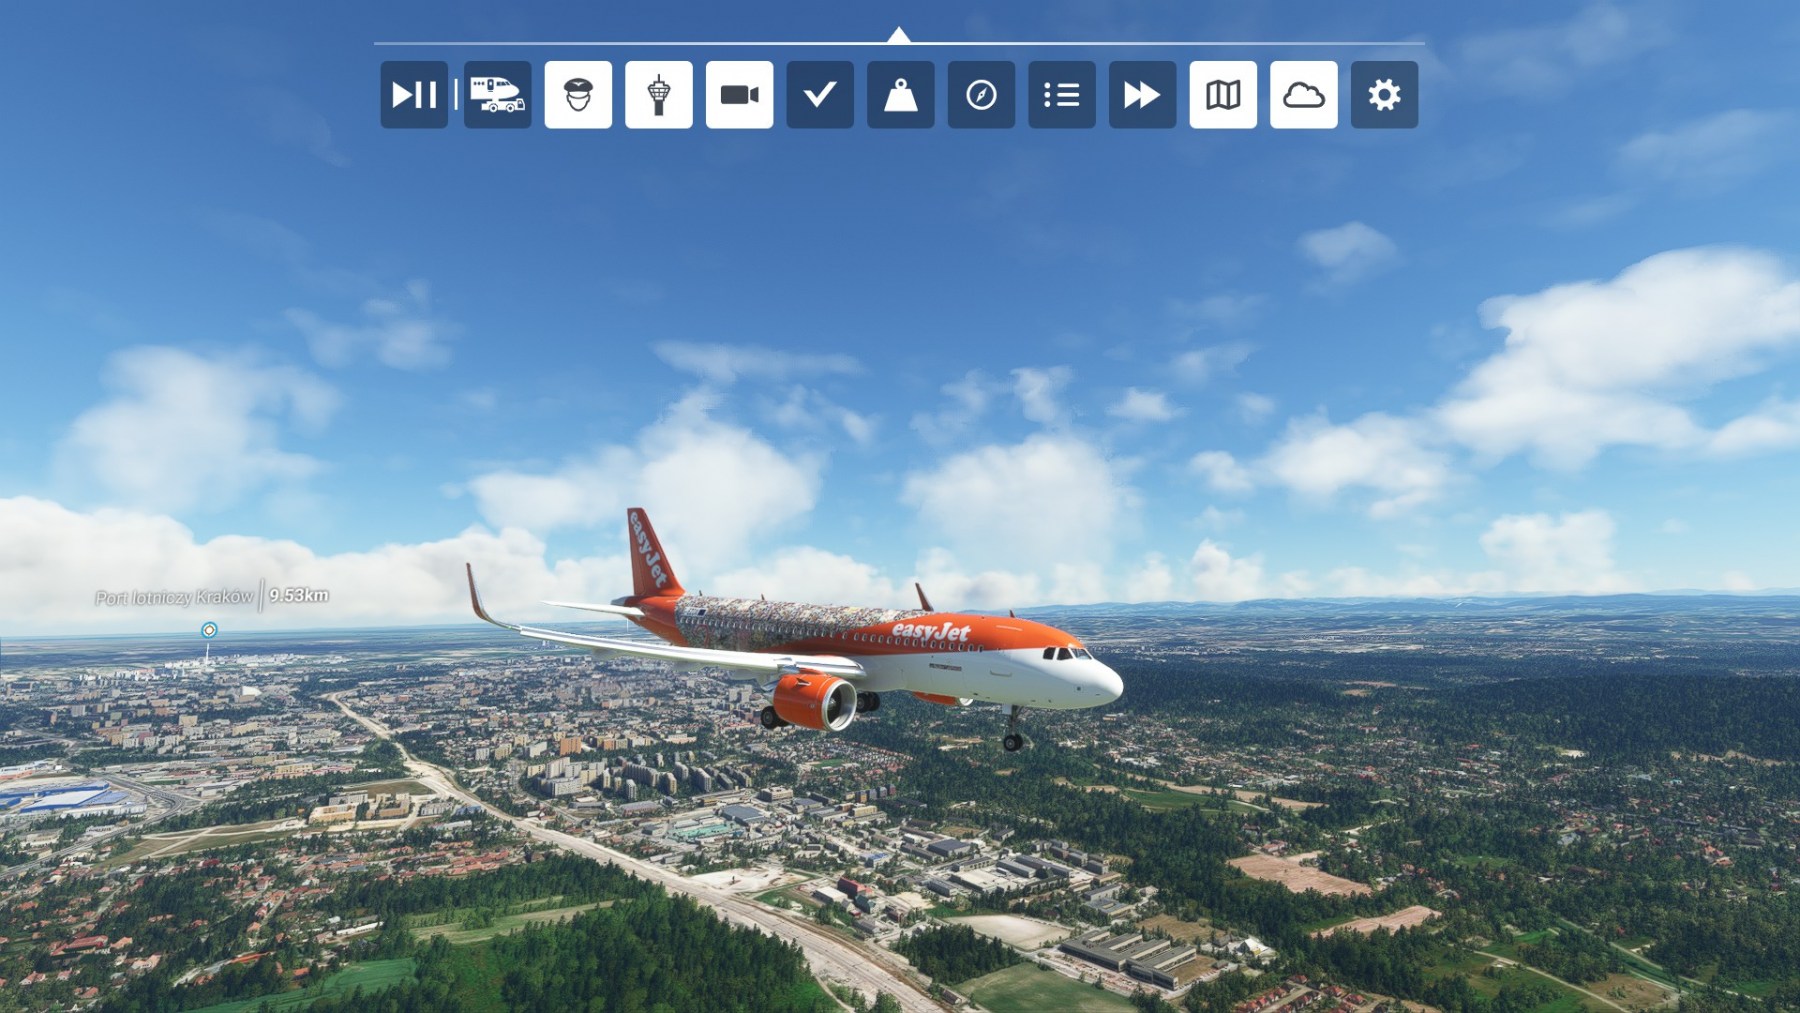Open the Checklist checkmark panel
Screen dimensions: 1800x1013
point(820,95)
